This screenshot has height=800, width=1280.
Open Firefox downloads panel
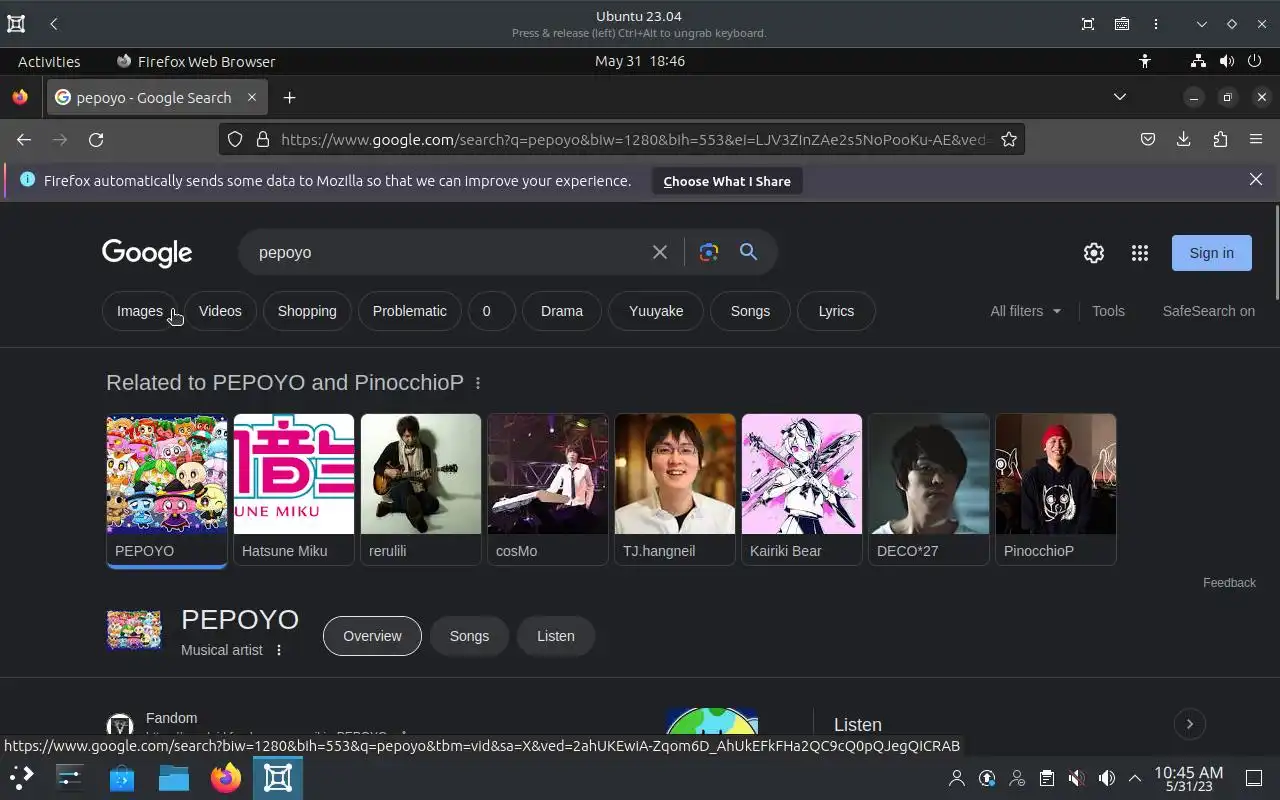1184,140
